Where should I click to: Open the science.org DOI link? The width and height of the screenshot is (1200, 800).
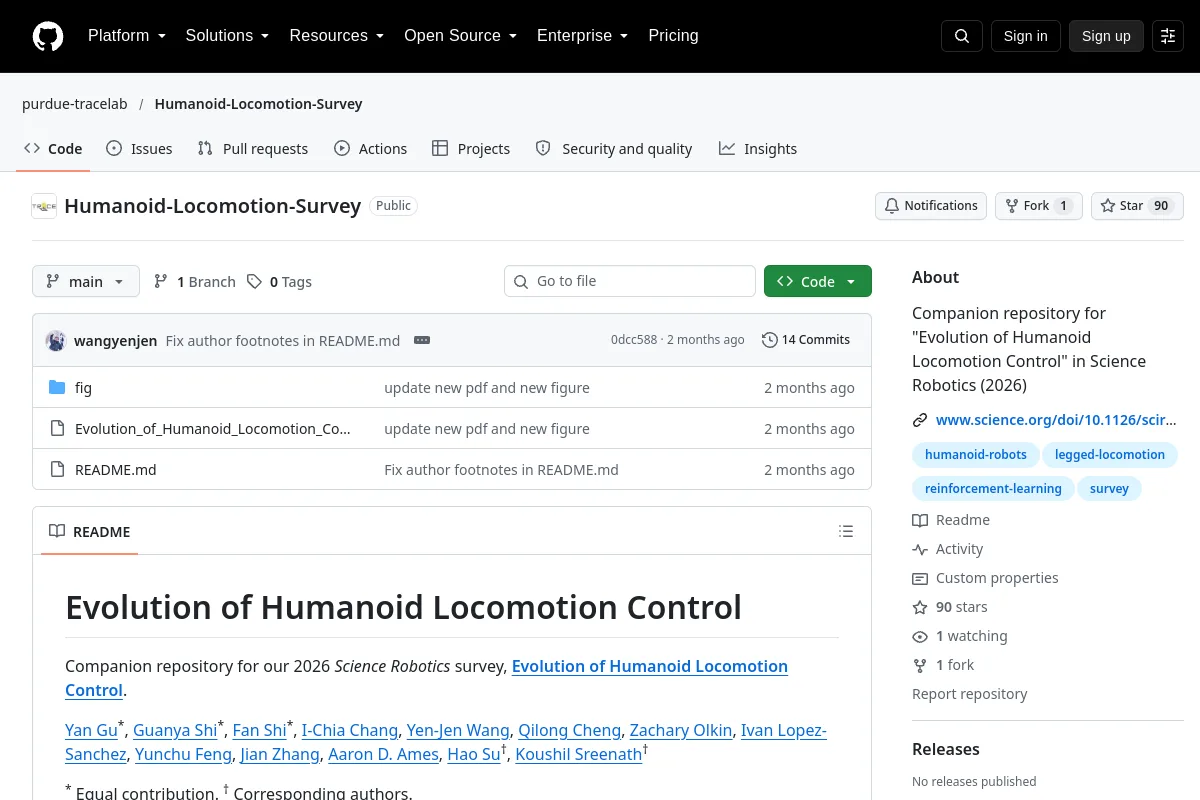pos(1056,420)
